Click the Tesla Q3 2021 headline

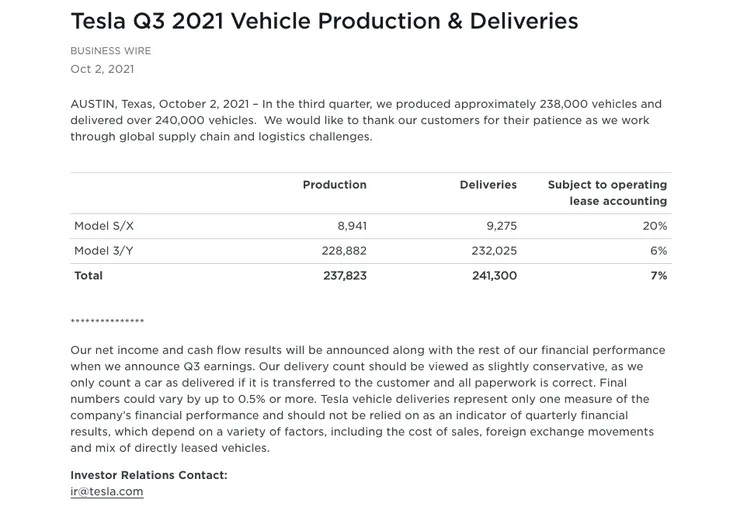click(x=324, y=21)
